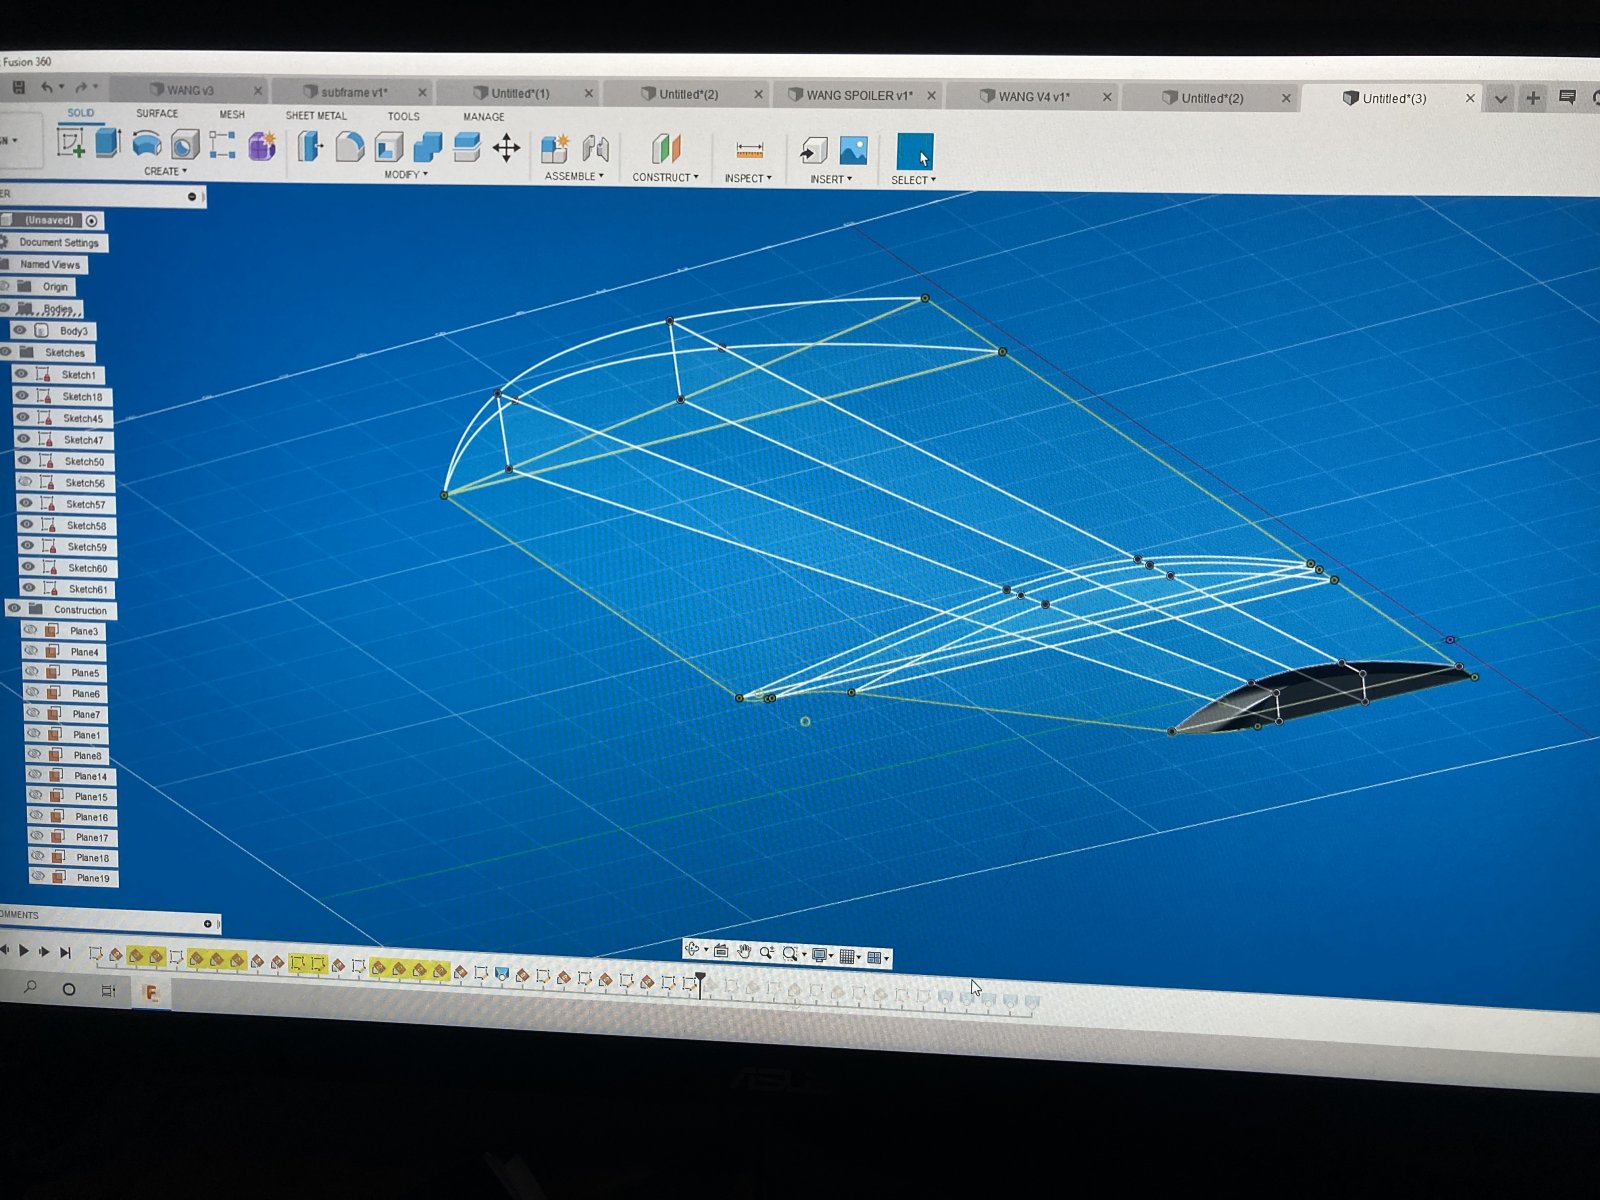Select the Pan hand tool
The image size is (1600, 1200).
click(x=744, y=952)
